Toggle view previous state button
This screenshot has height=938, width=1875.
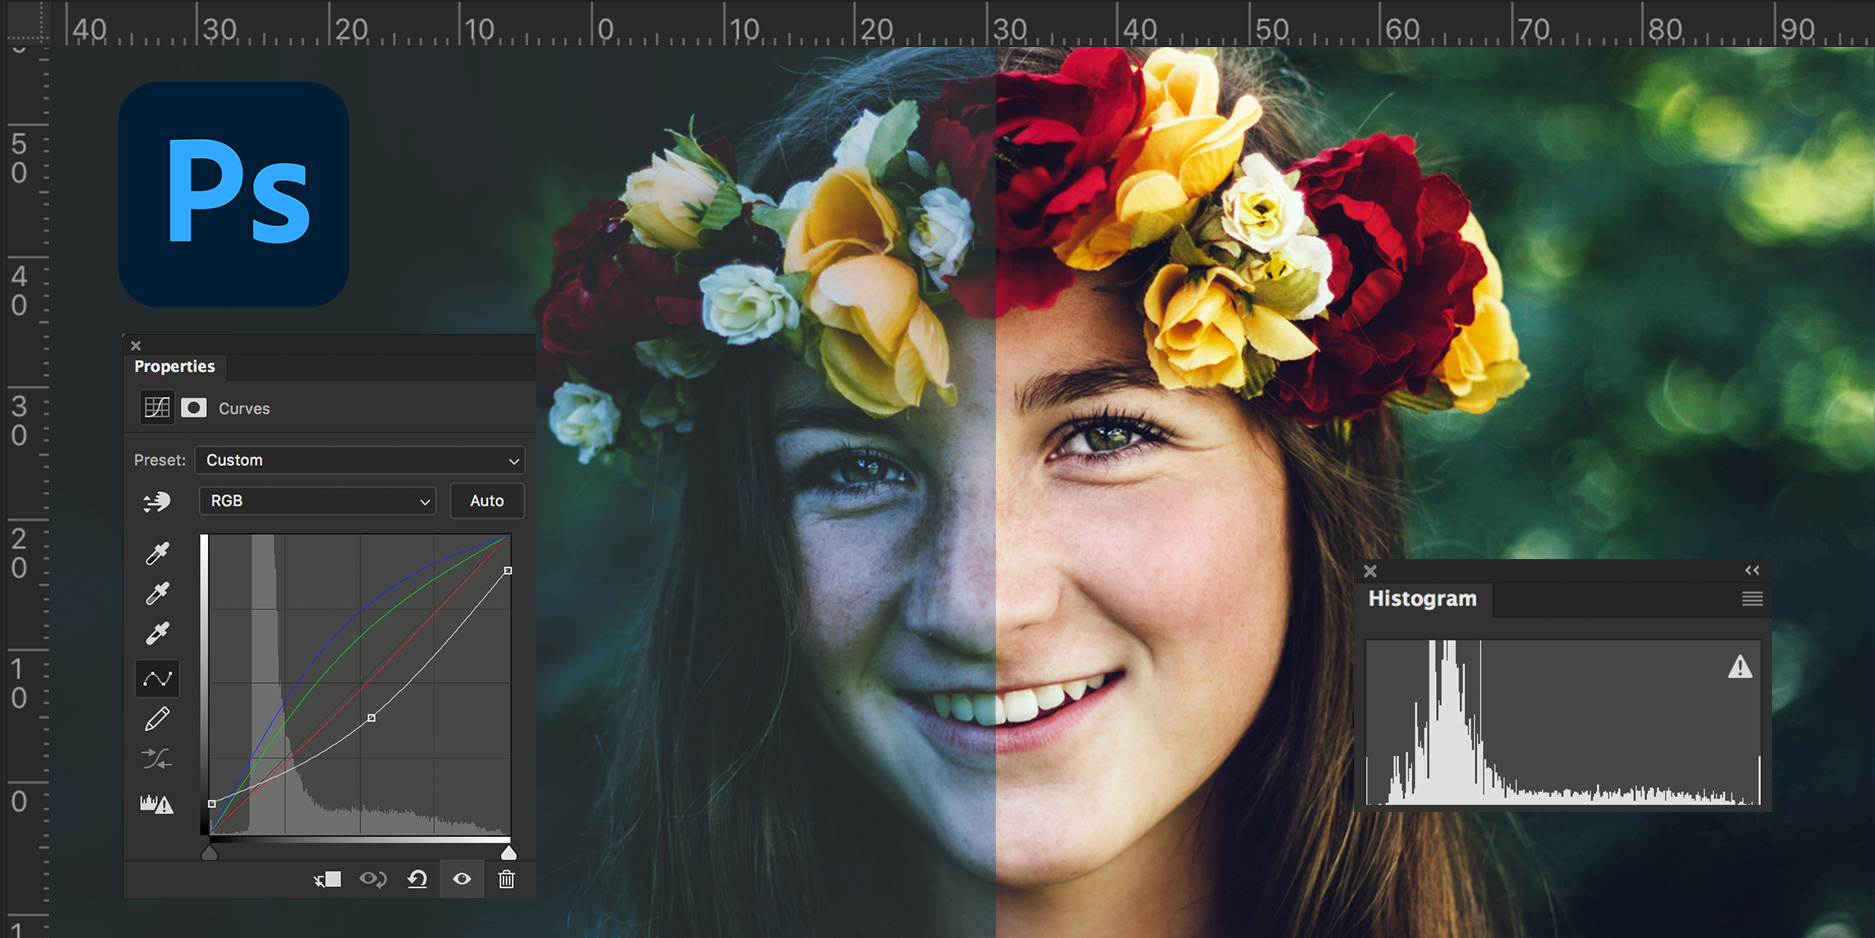pos(373,879)
